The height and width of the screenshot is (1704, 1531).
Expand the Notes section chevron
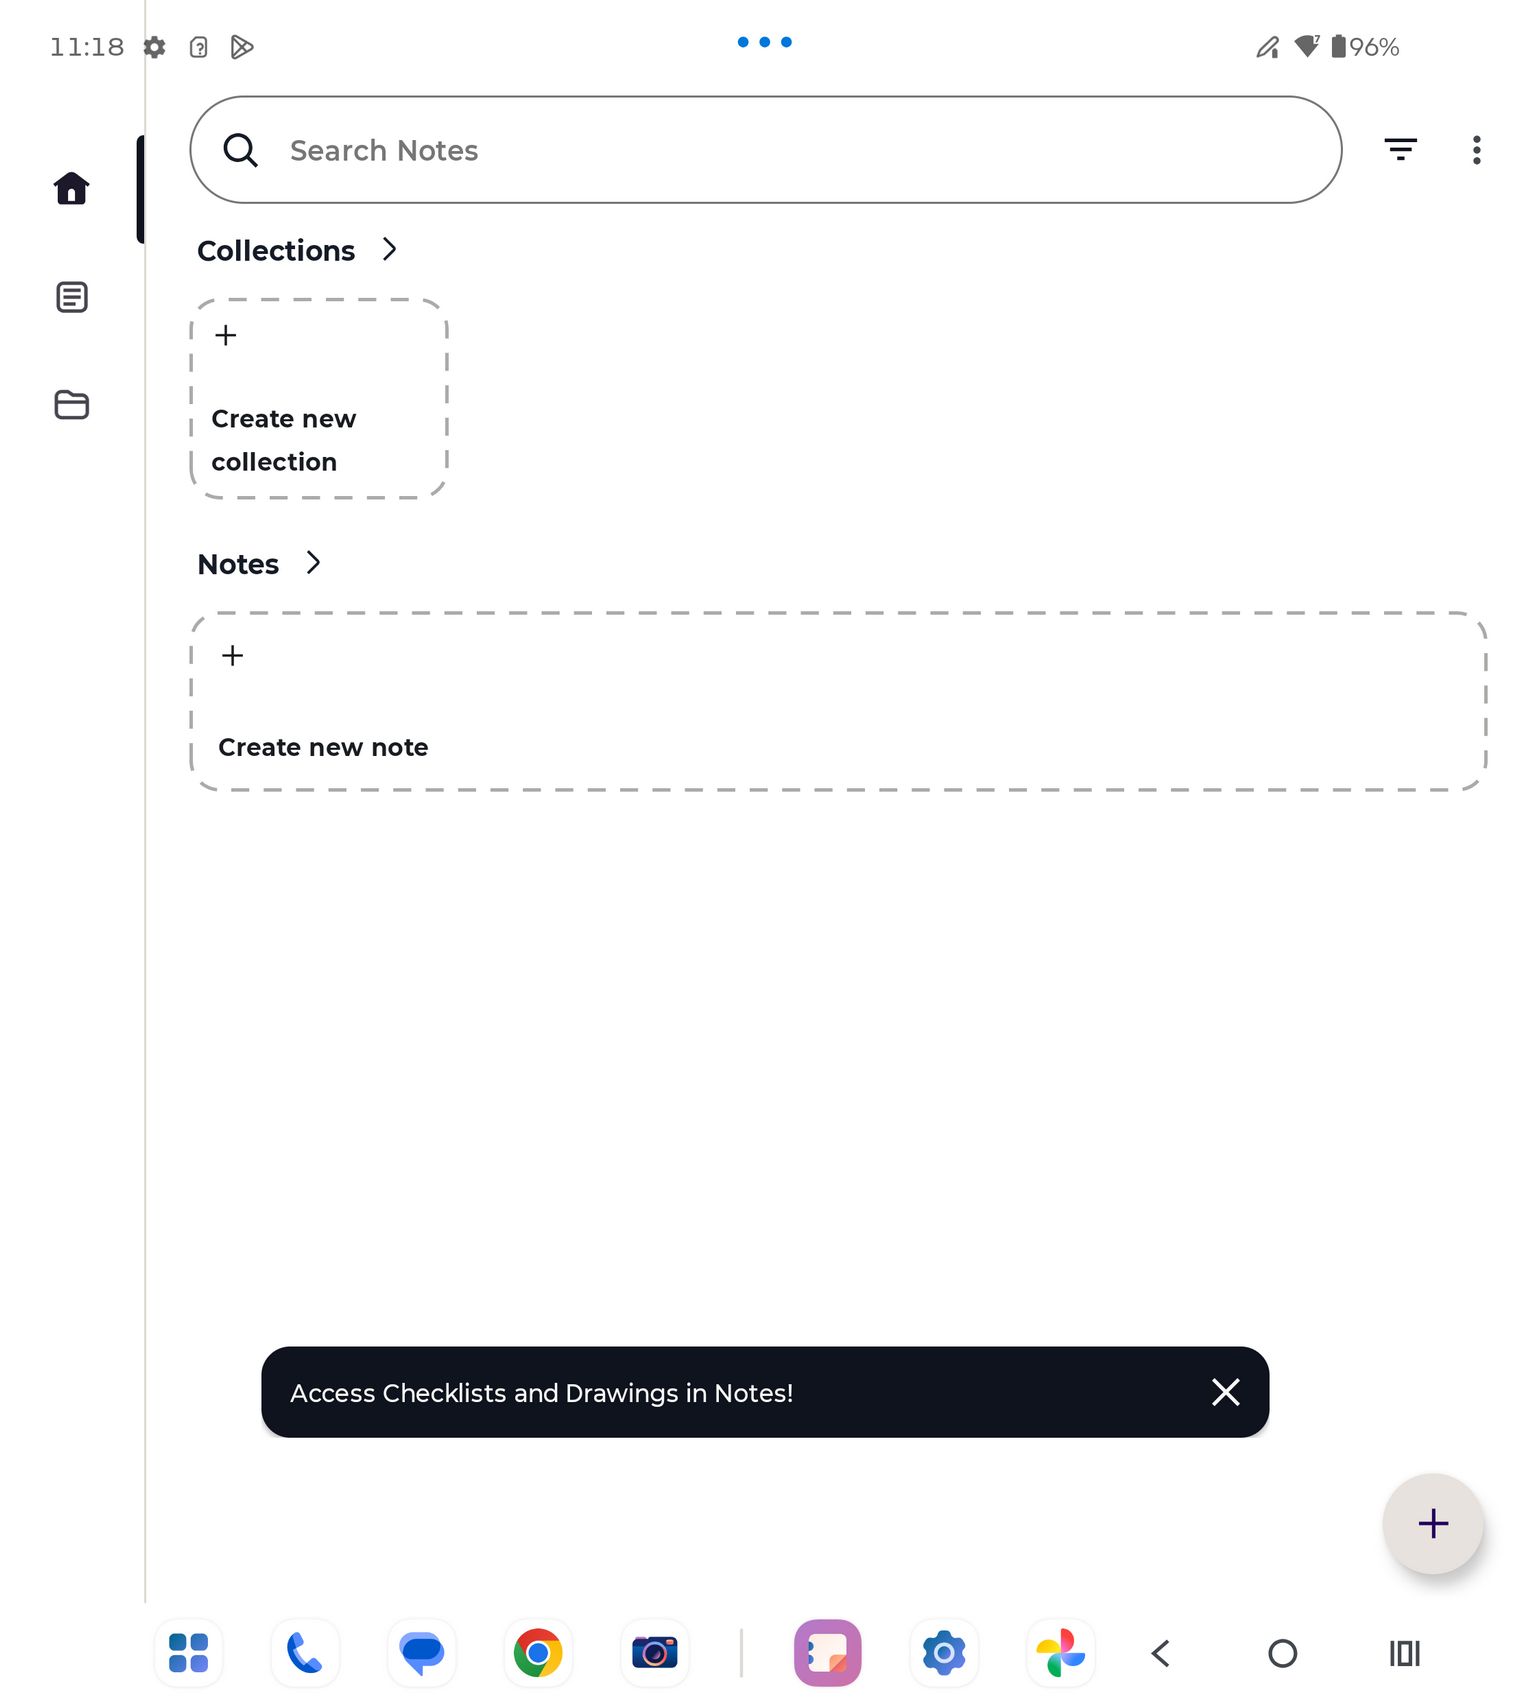313,563
